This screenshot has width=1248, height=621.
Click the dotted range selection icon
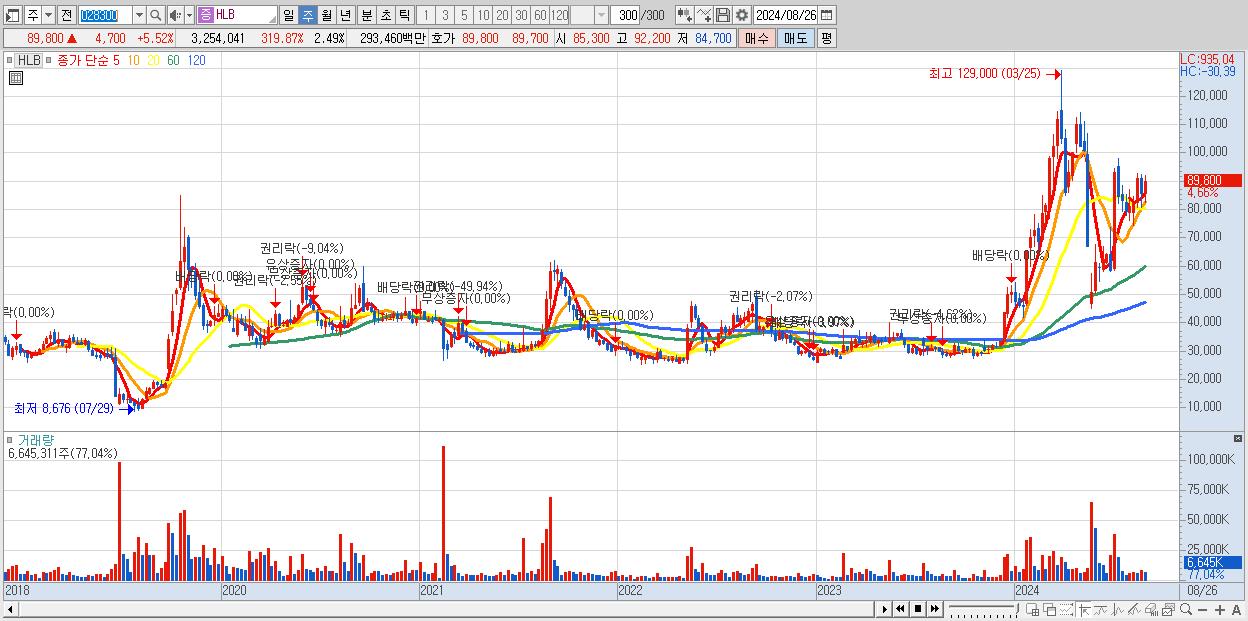[1066, 610]
